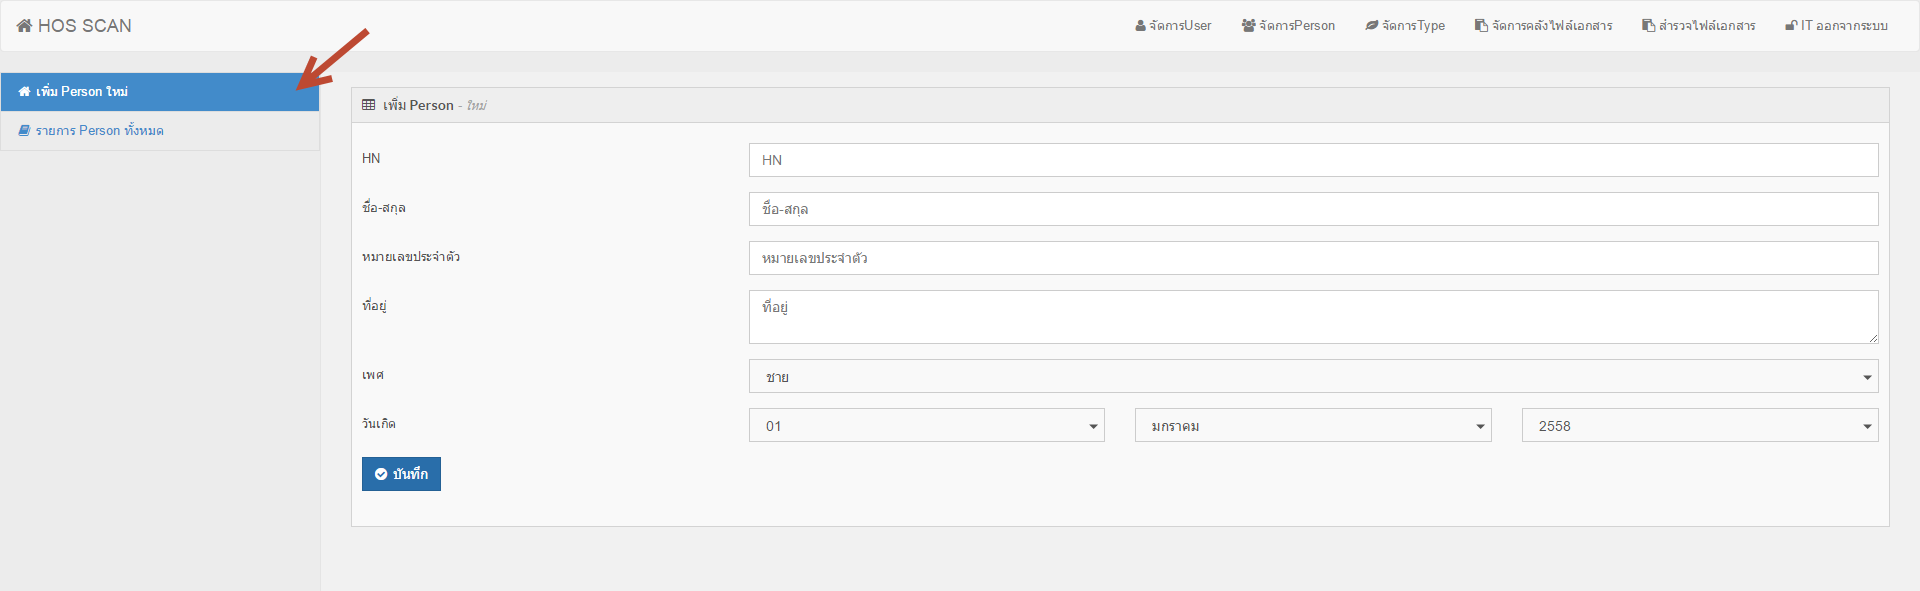Click the ชื่อ-สกุล name field
1920x591 pixels.
click(x=1313, y=209)
